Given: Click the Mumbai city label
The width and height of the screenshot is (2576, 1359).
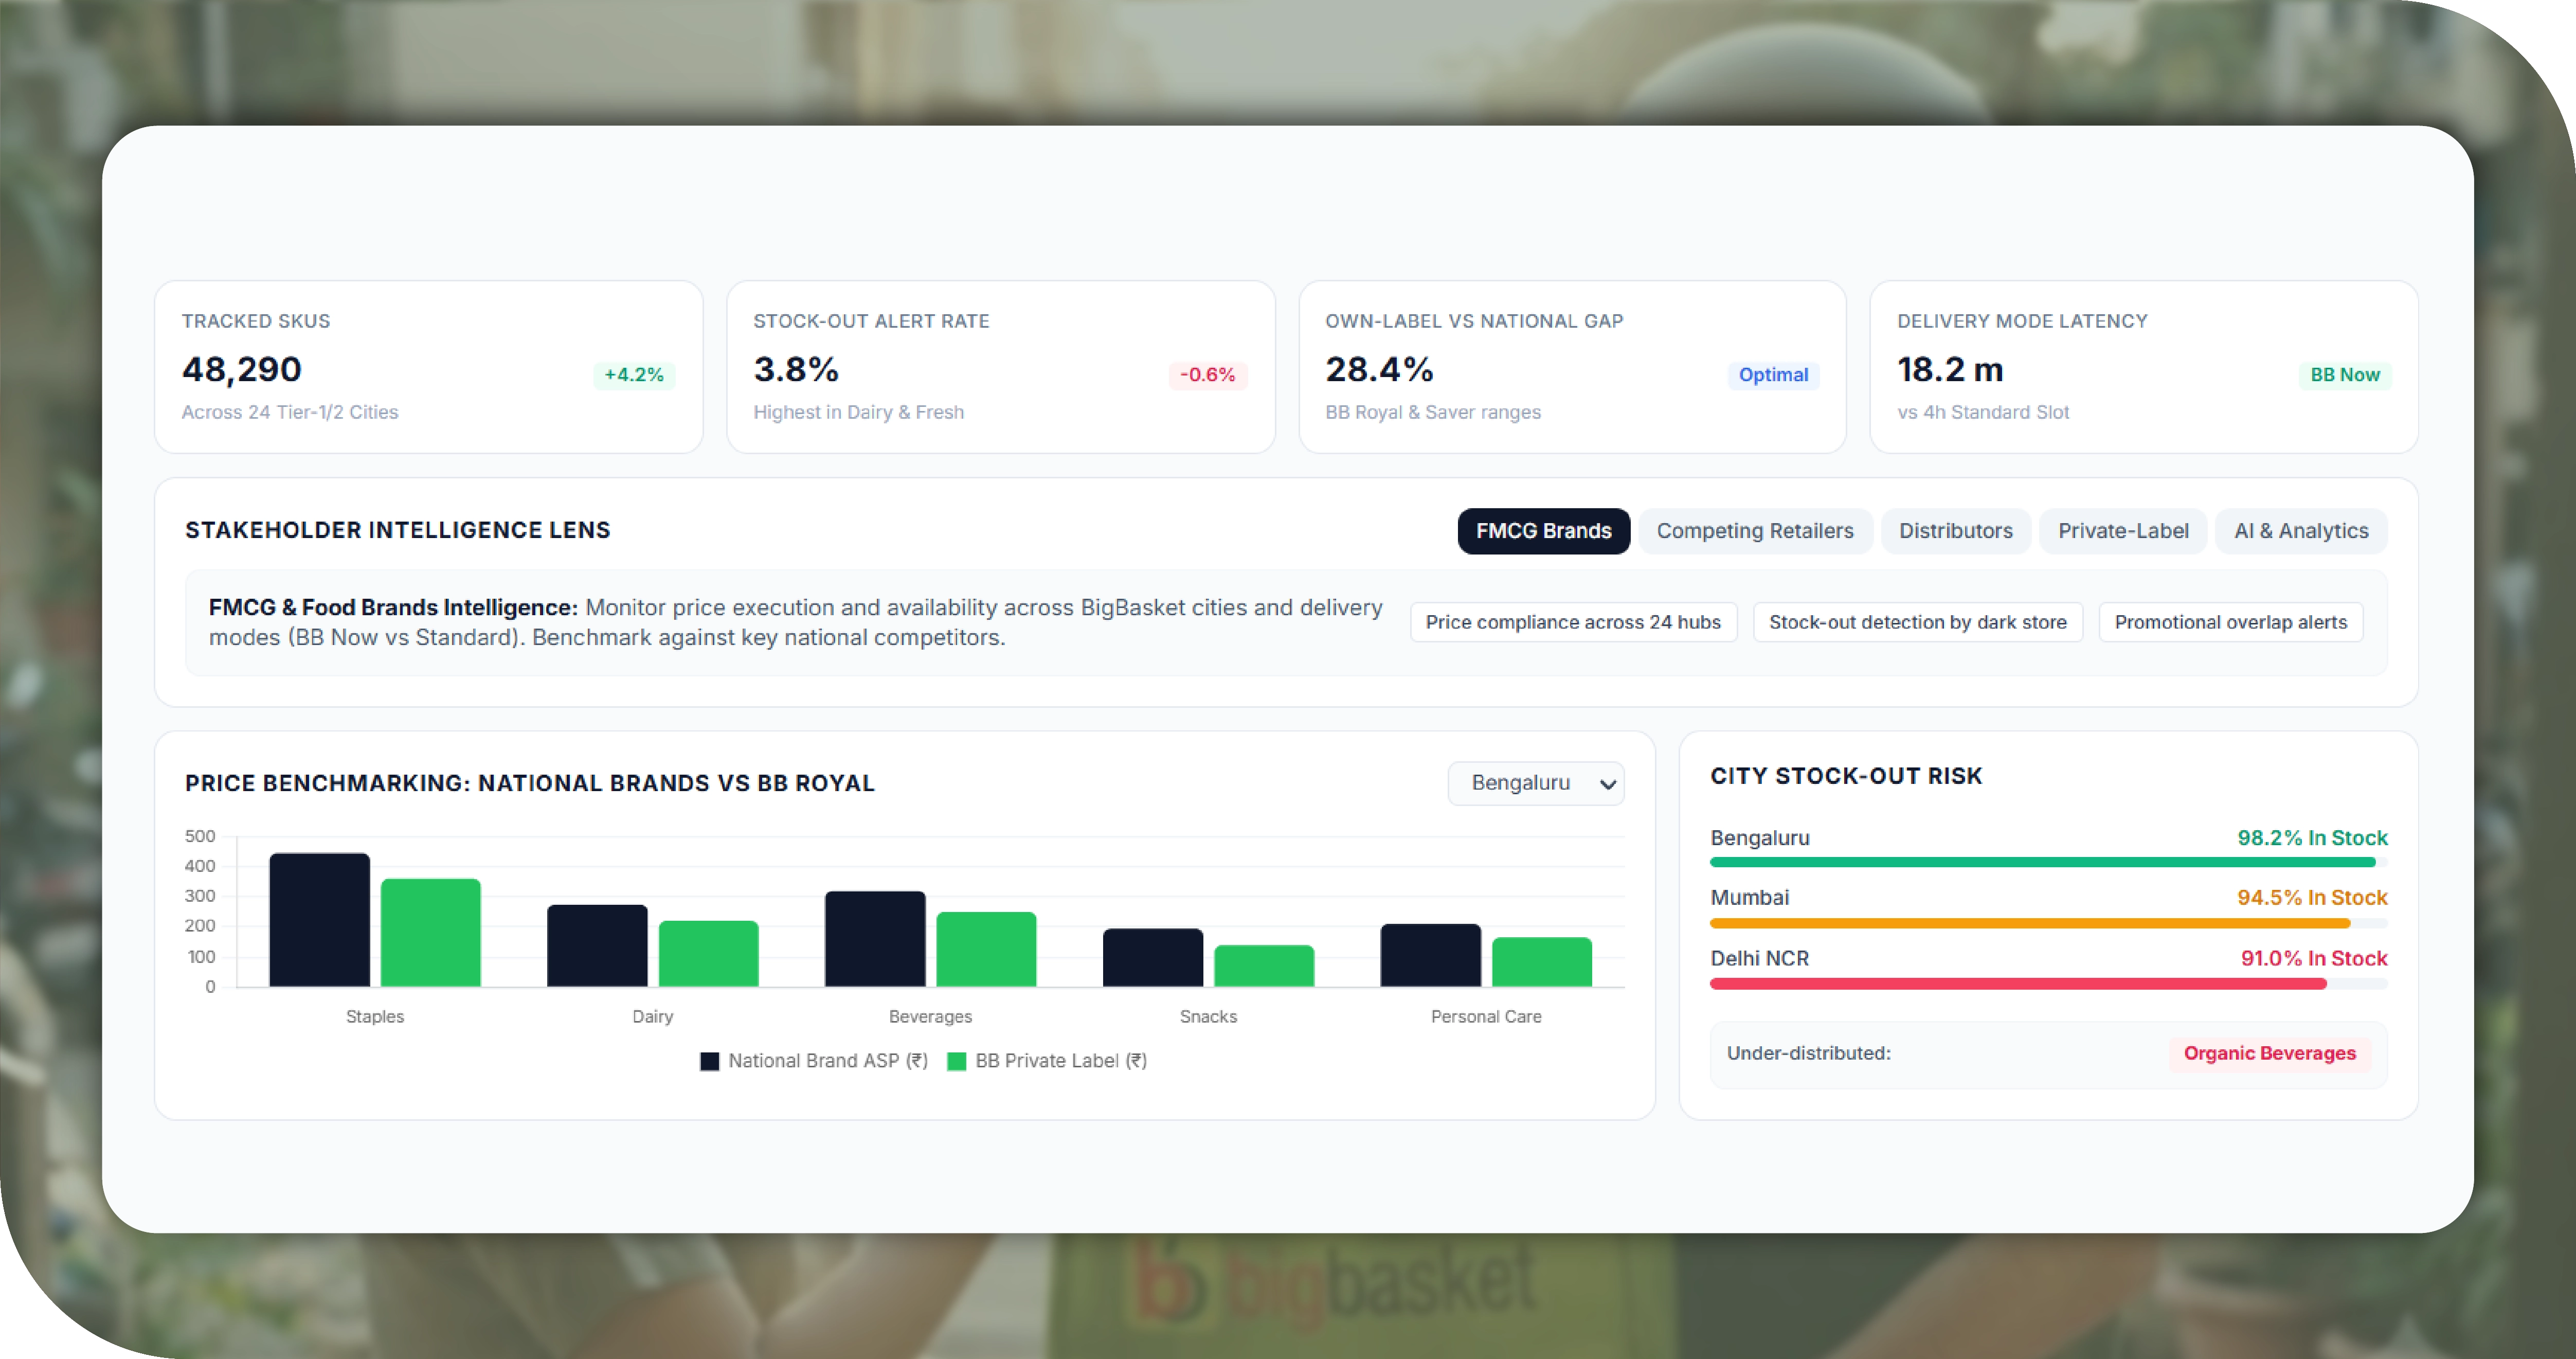Looking at the screenshot, I should pos(1749,898).
